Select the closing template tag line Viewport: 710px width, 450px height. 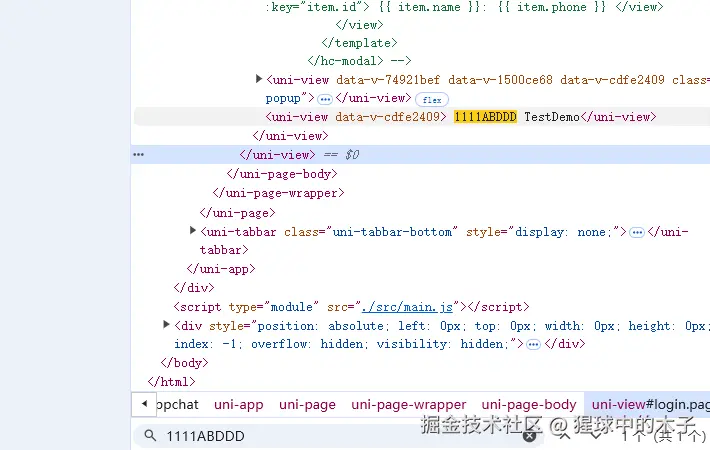[359, 43]
